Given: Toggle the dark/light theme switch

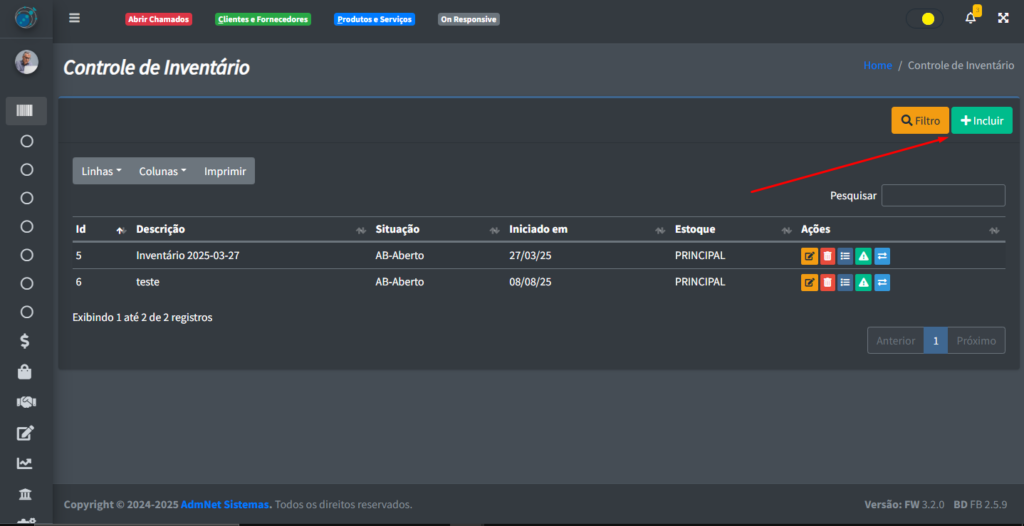Looking at the screenshot, I should [x=923, y=18].
